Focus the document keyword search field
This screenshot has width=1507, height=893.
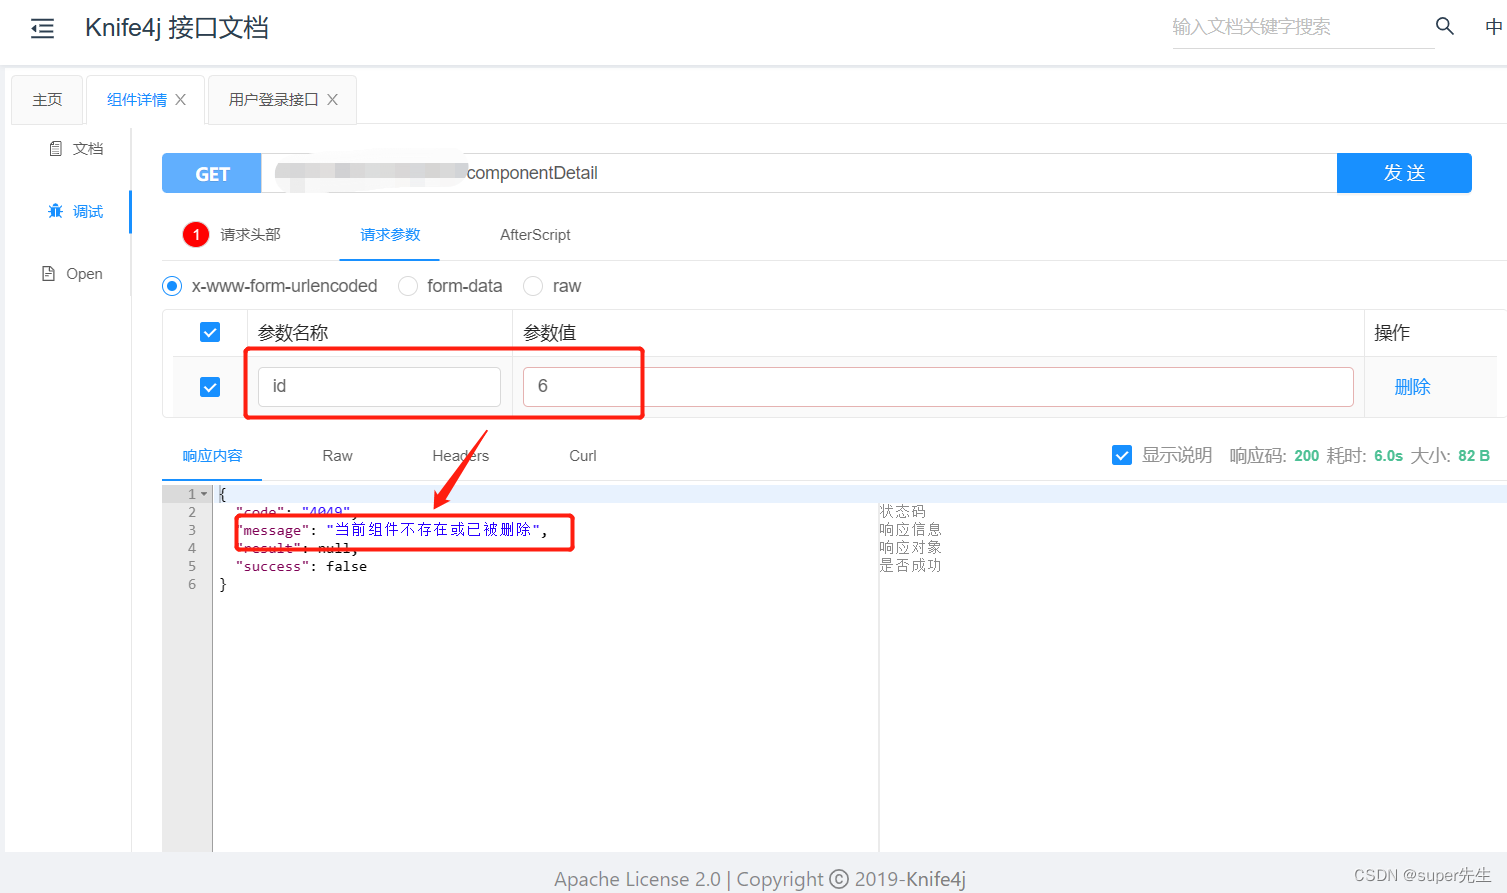(x=1303, y=28)
